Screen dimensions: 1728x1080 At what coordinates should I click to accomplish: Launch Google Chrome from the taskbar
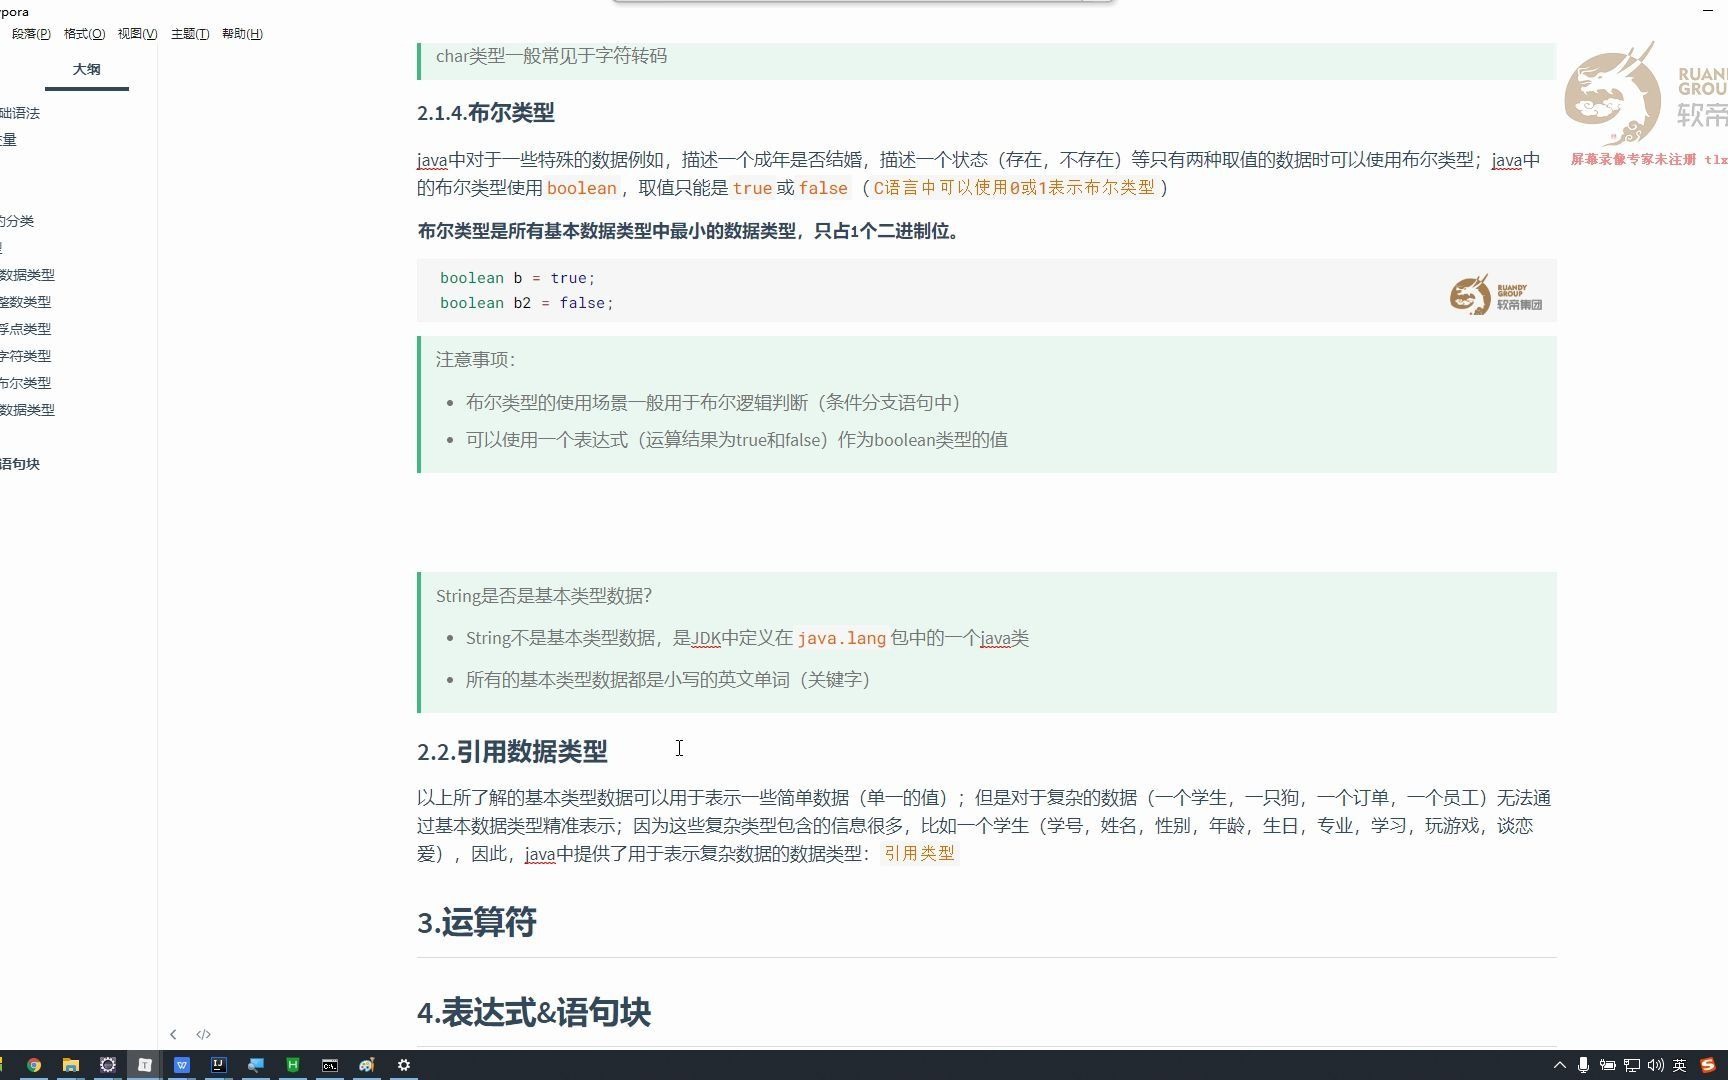(34, 1065)
